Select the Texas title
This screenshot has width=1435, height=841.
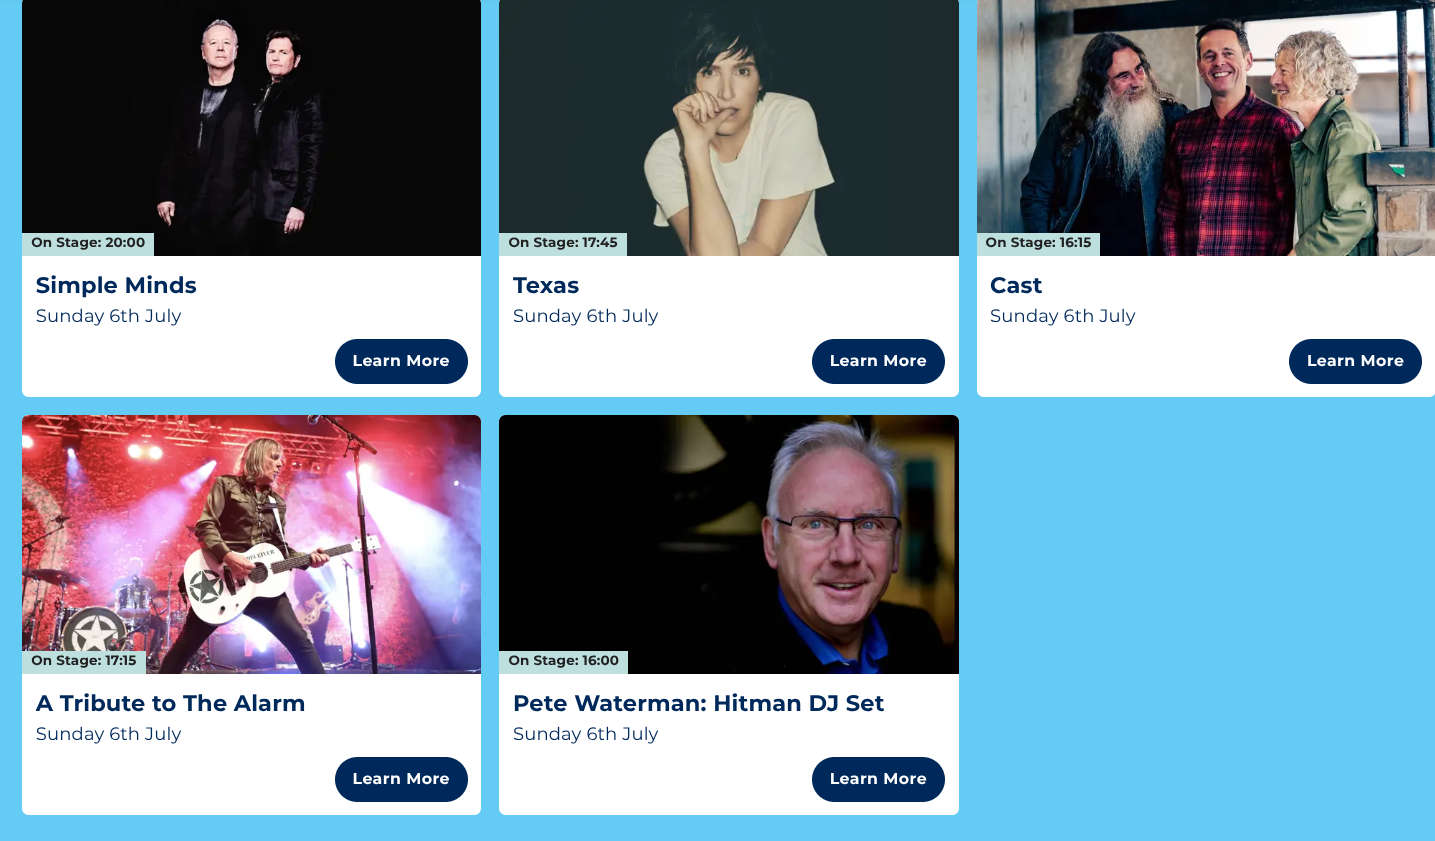546,285
